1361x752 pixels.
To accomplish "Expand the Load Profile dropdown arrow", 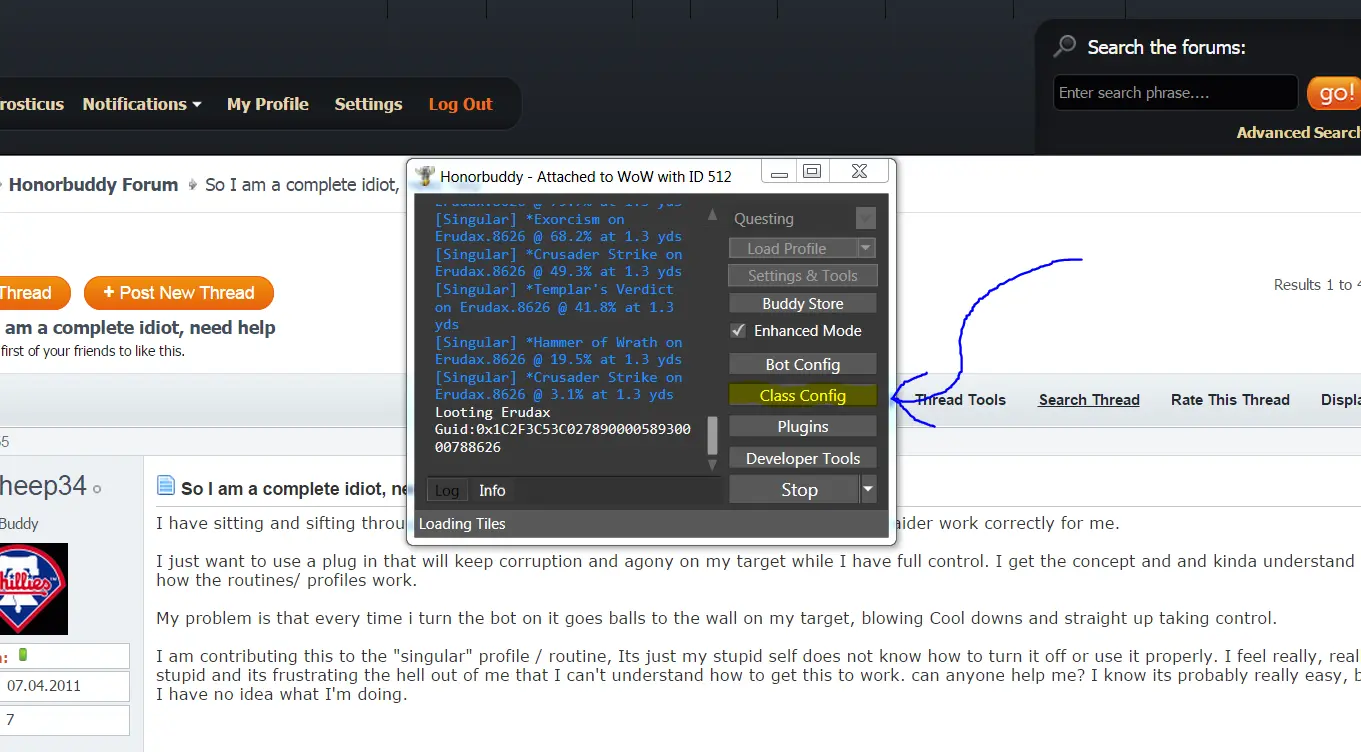I will (867, 248).
